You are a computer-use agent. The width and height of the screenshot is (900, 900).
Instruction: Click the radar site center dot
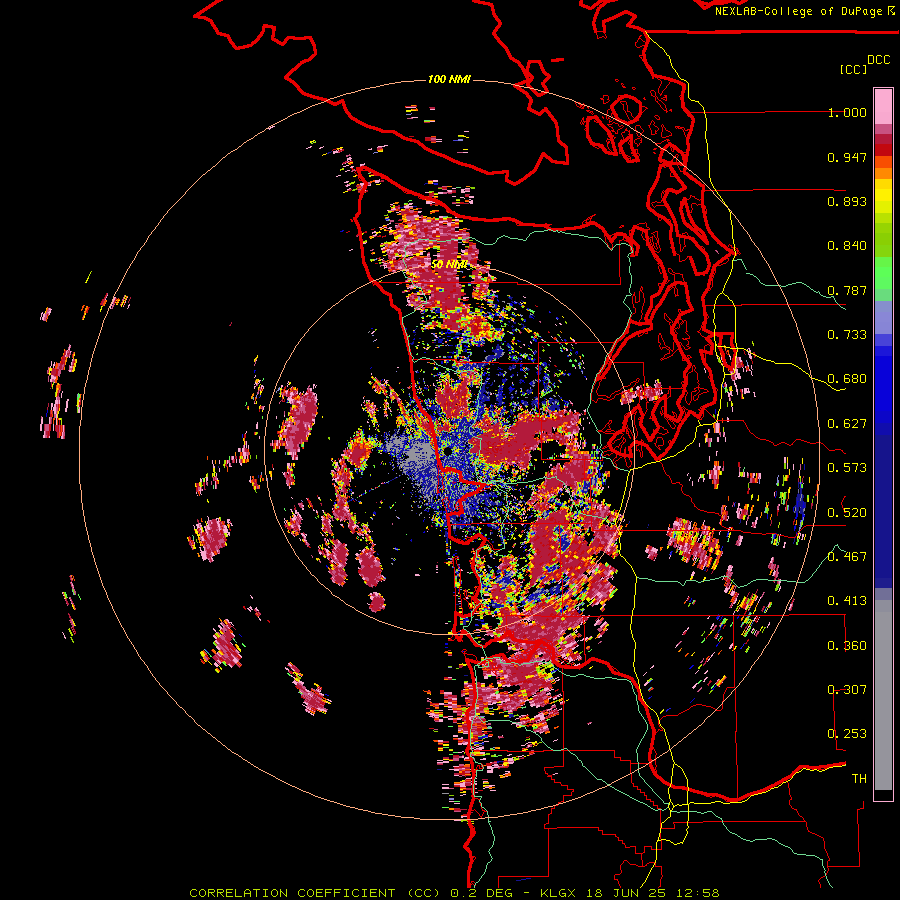point(447,451)
